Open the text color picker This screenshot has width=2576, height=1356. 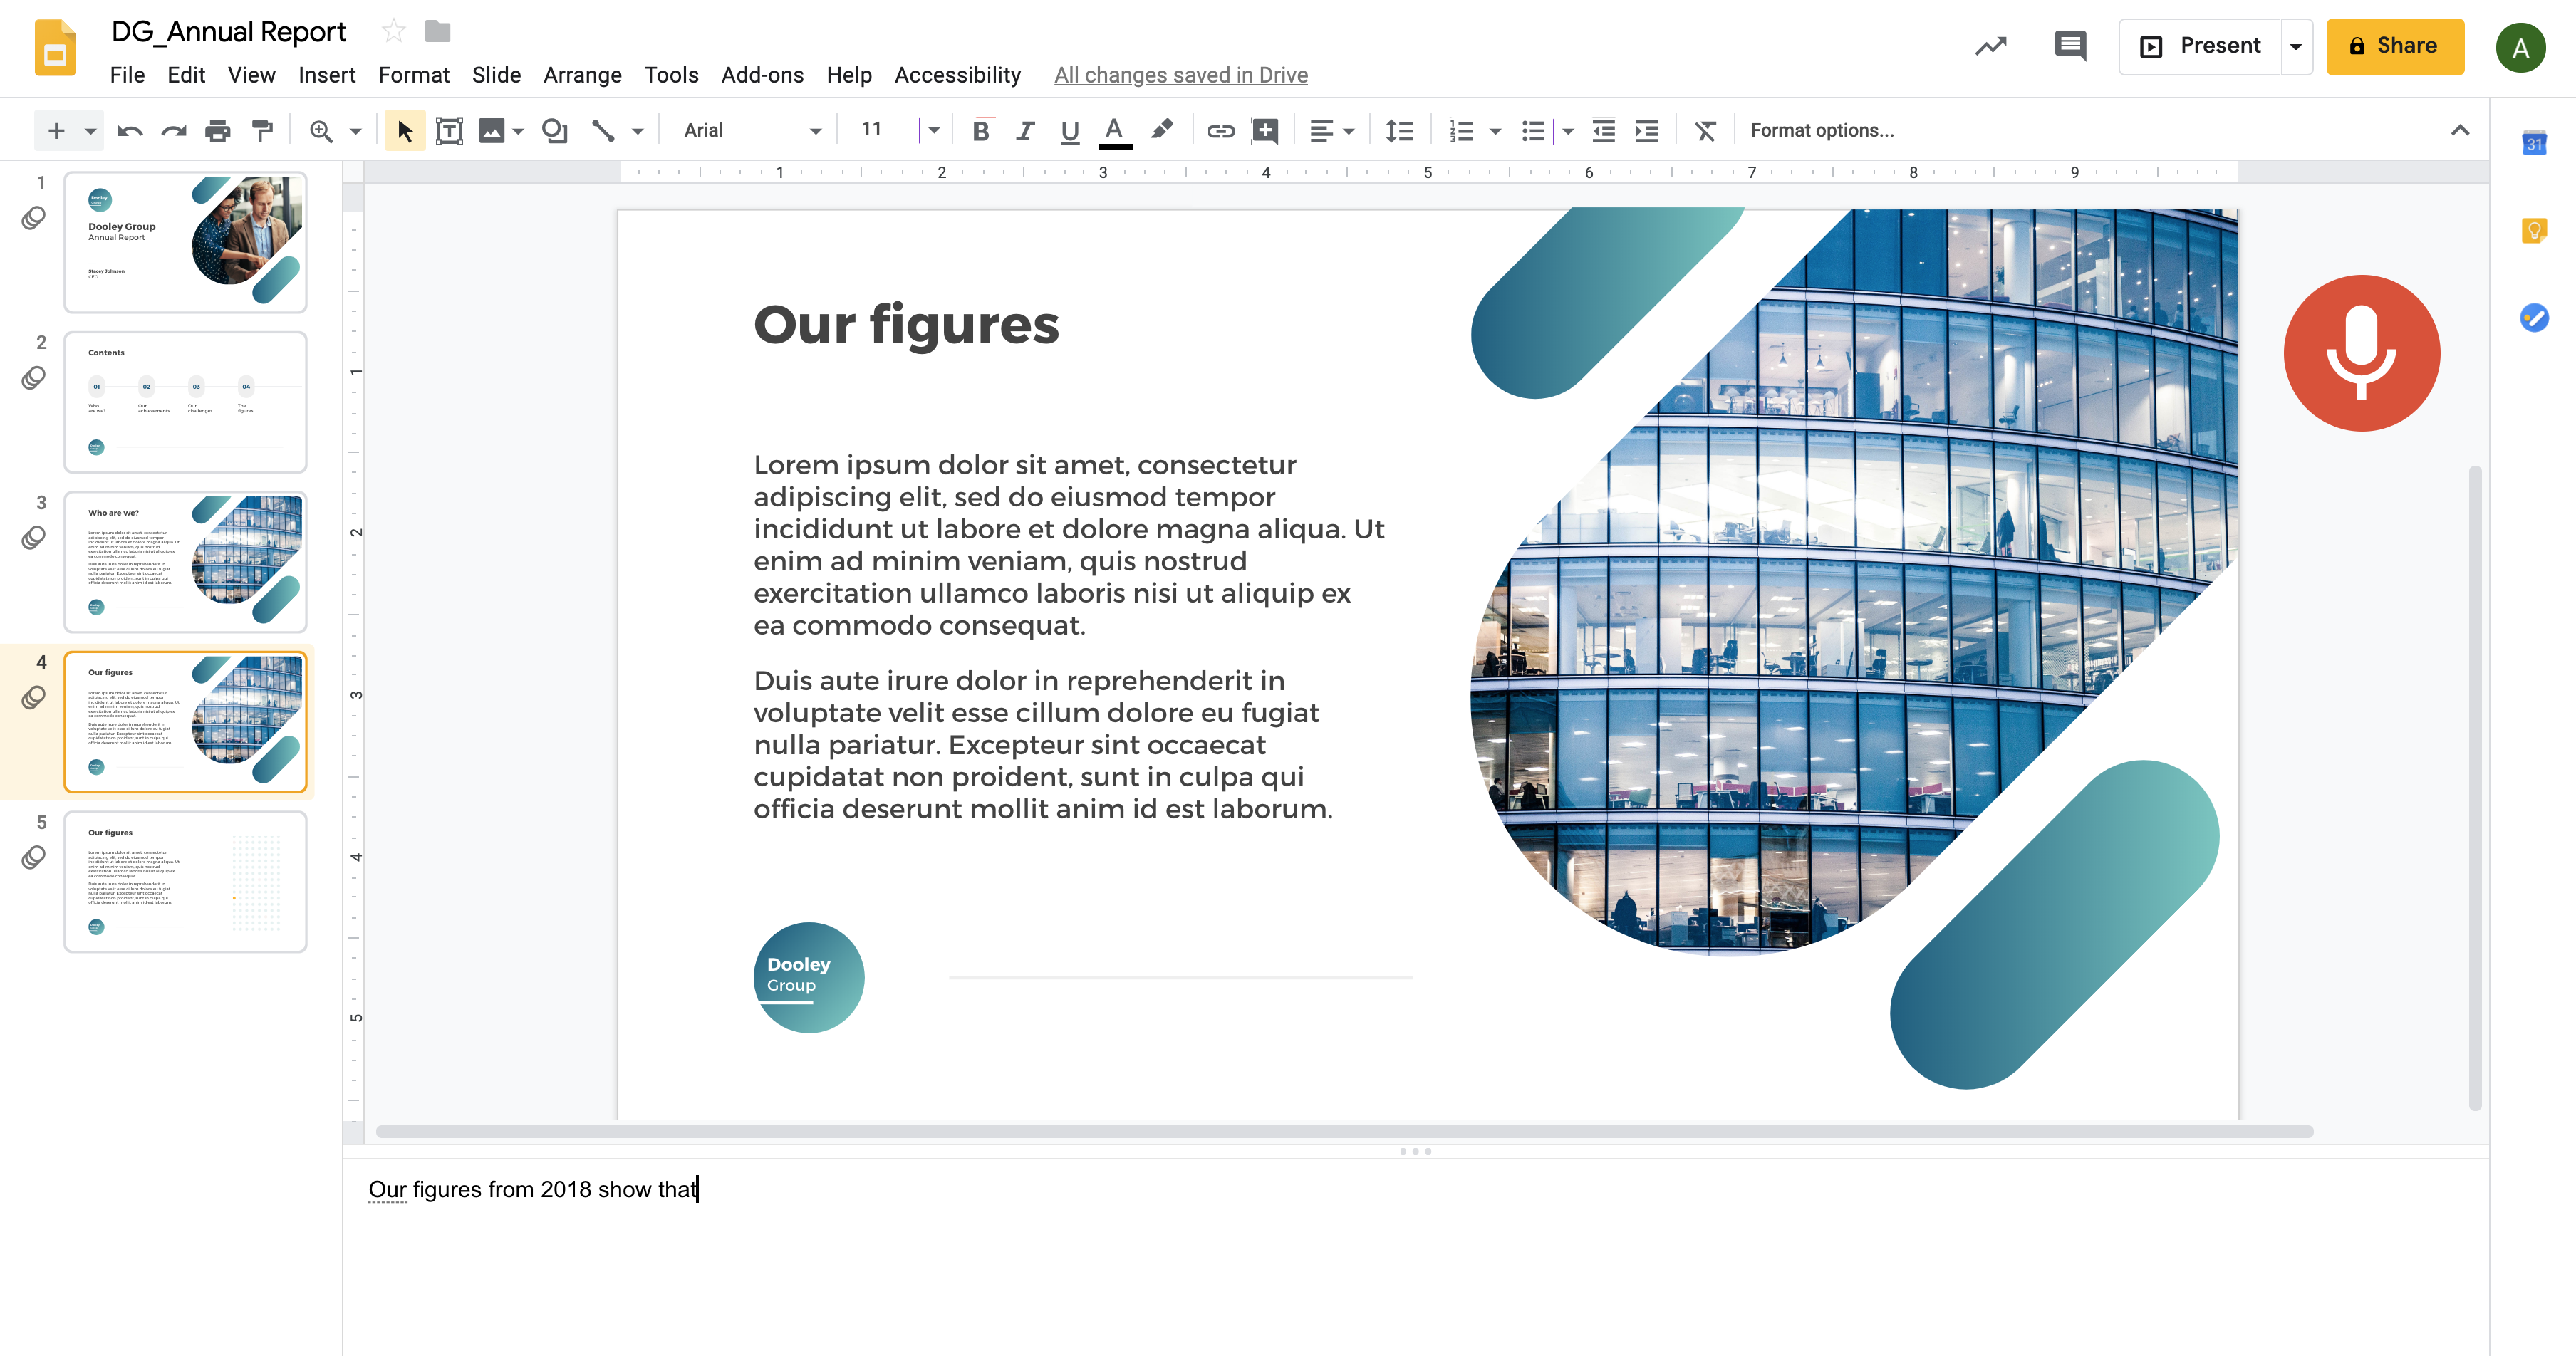click(1114, 131)
